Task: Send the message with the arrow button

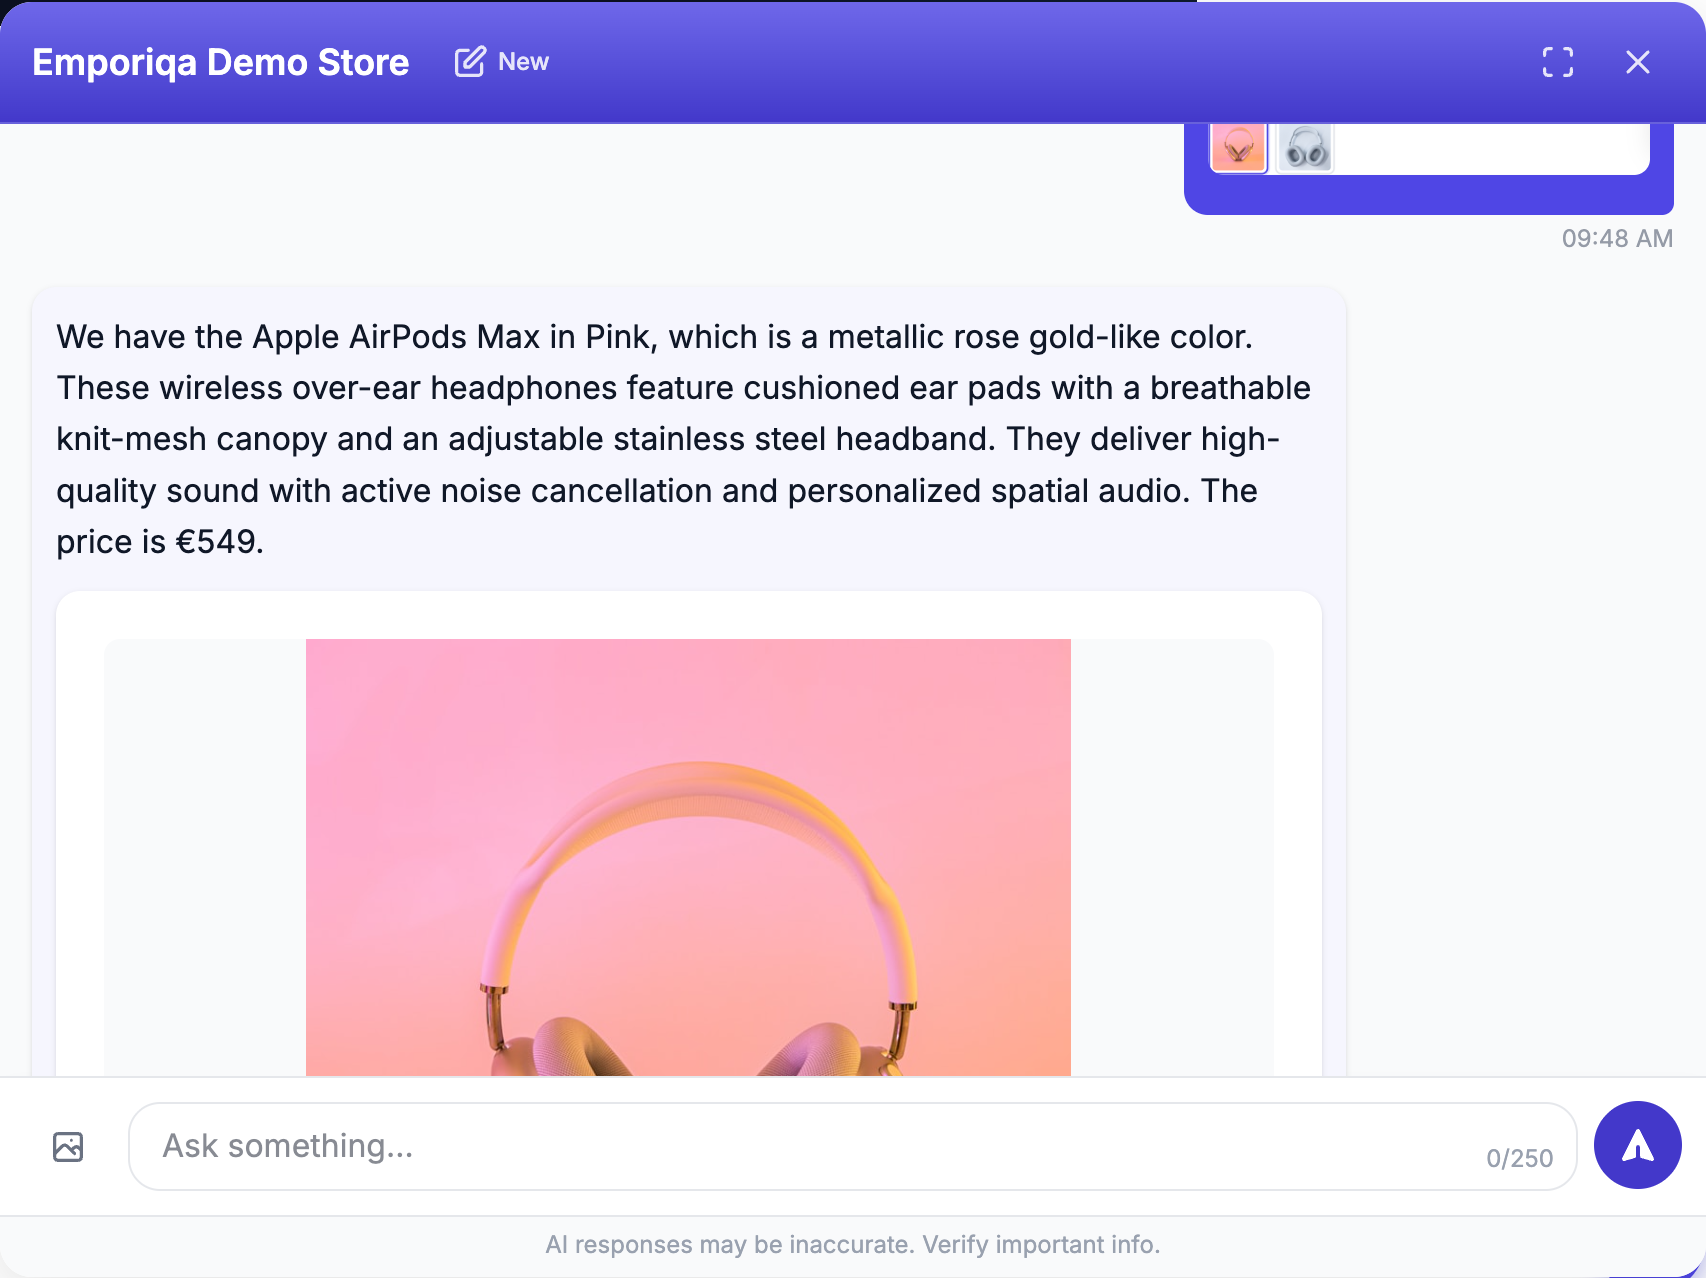Action: pos(1637,1145)
